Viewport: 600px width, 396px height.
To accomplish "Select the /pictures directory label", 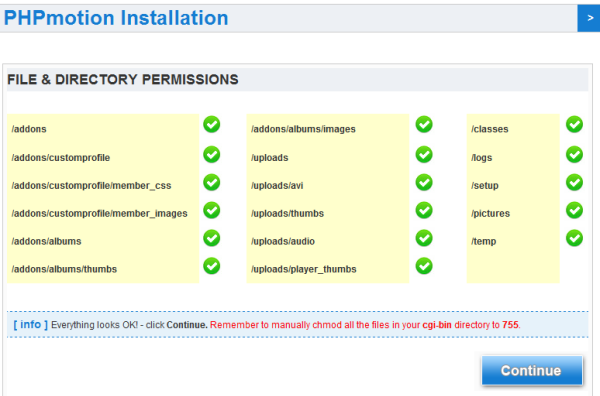I will click(490, 213).
